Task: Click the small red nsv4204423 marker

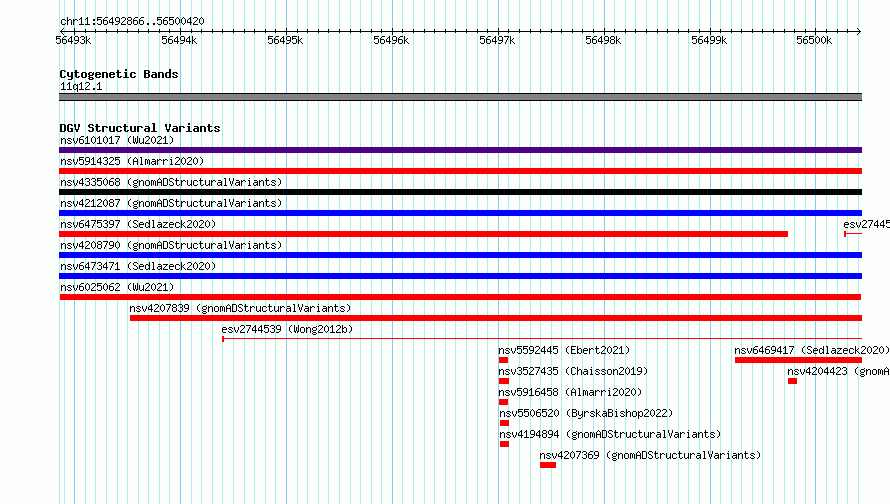Action: (792, 381)
